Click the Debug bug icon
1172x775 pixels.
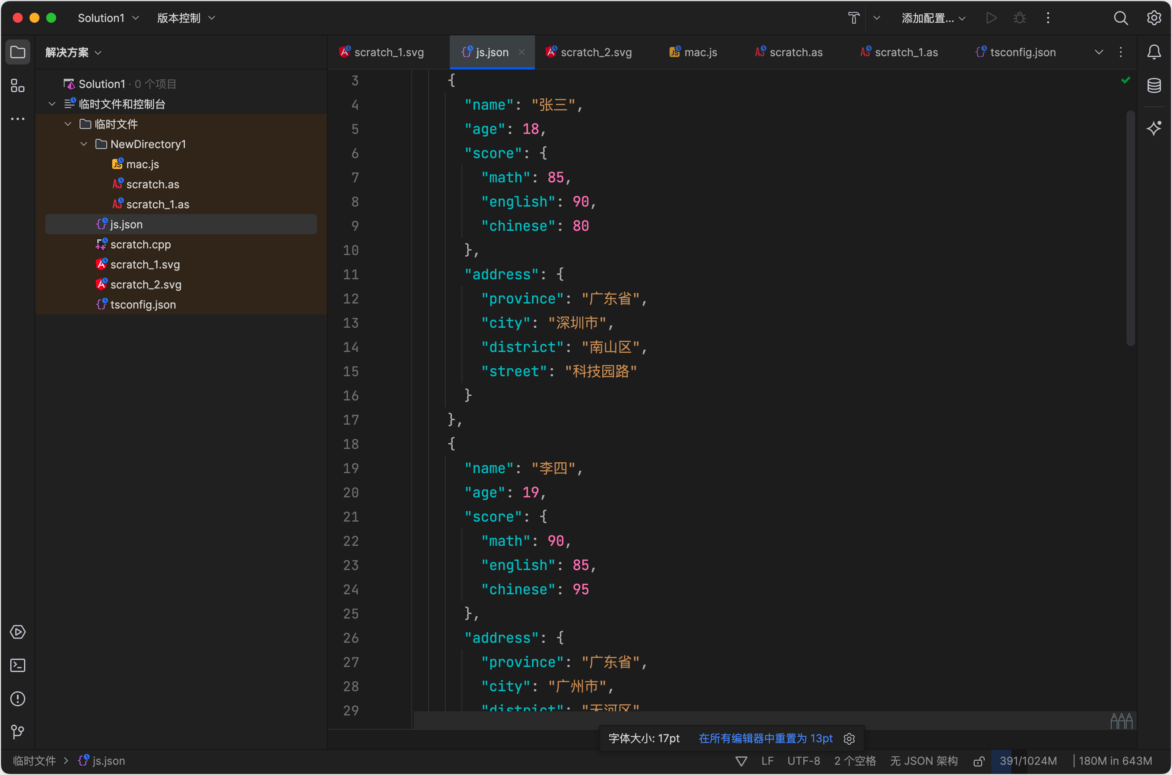1020,18
